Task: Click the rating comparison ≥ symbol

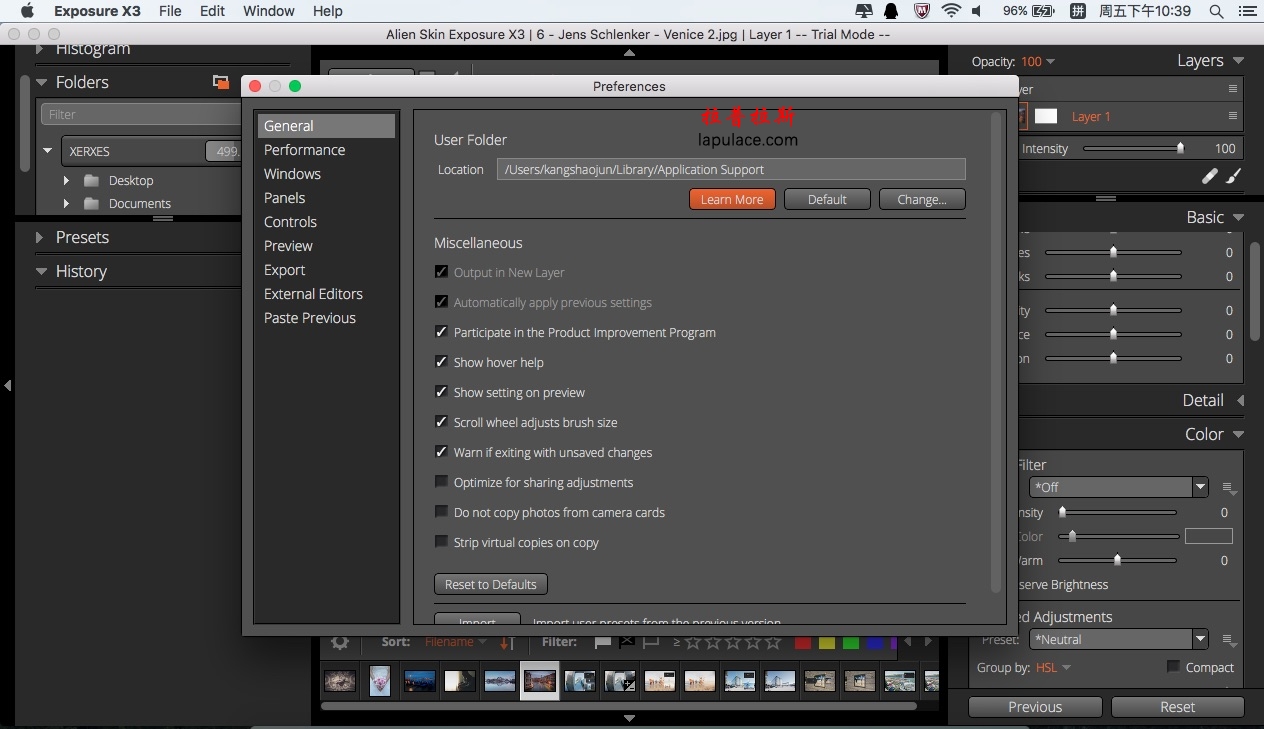Action: point(676,642)
